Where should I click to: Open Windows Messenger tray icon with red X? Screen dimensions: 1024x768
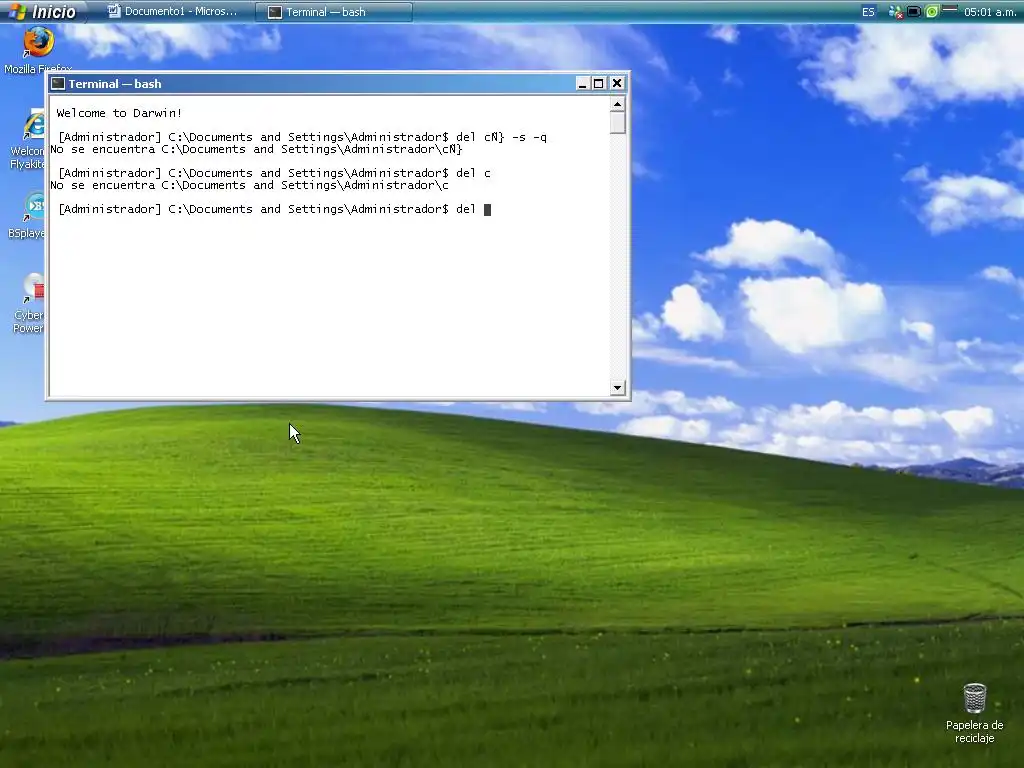[x=895, y=12]
